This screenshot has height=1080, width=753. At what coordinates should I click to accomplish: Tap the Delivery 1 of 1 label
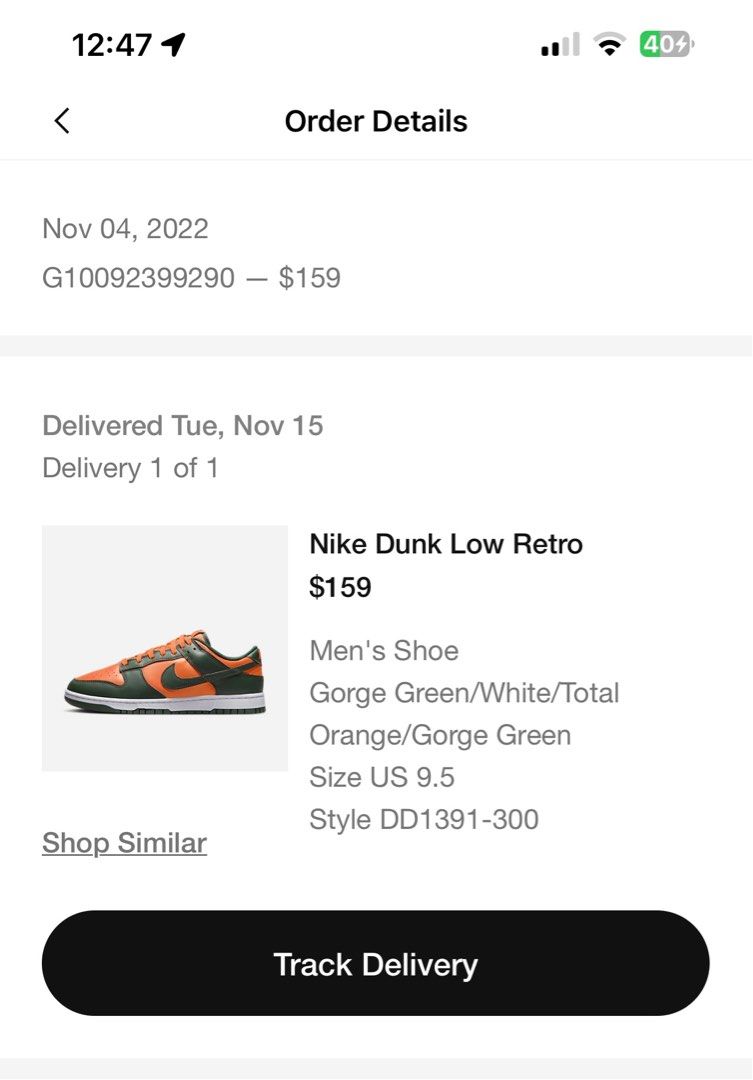pyautogui.click(x=130, y=468)
